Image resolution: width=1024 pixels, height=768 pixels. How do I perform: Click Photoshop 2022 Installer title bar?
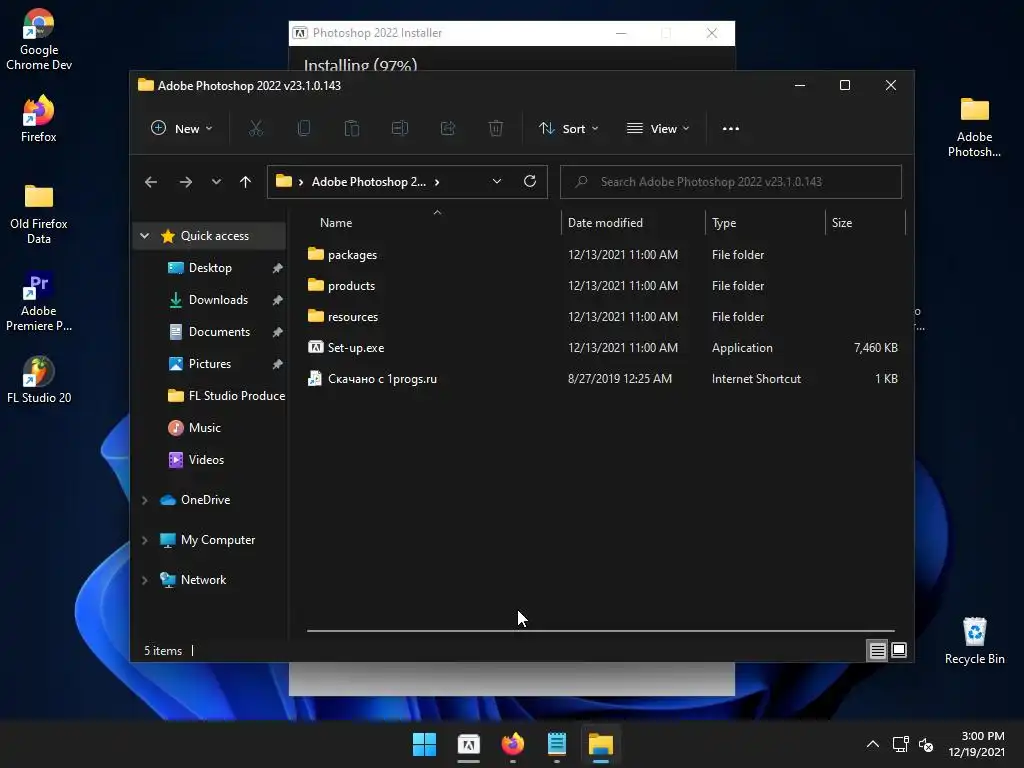[x=511, y=33]
